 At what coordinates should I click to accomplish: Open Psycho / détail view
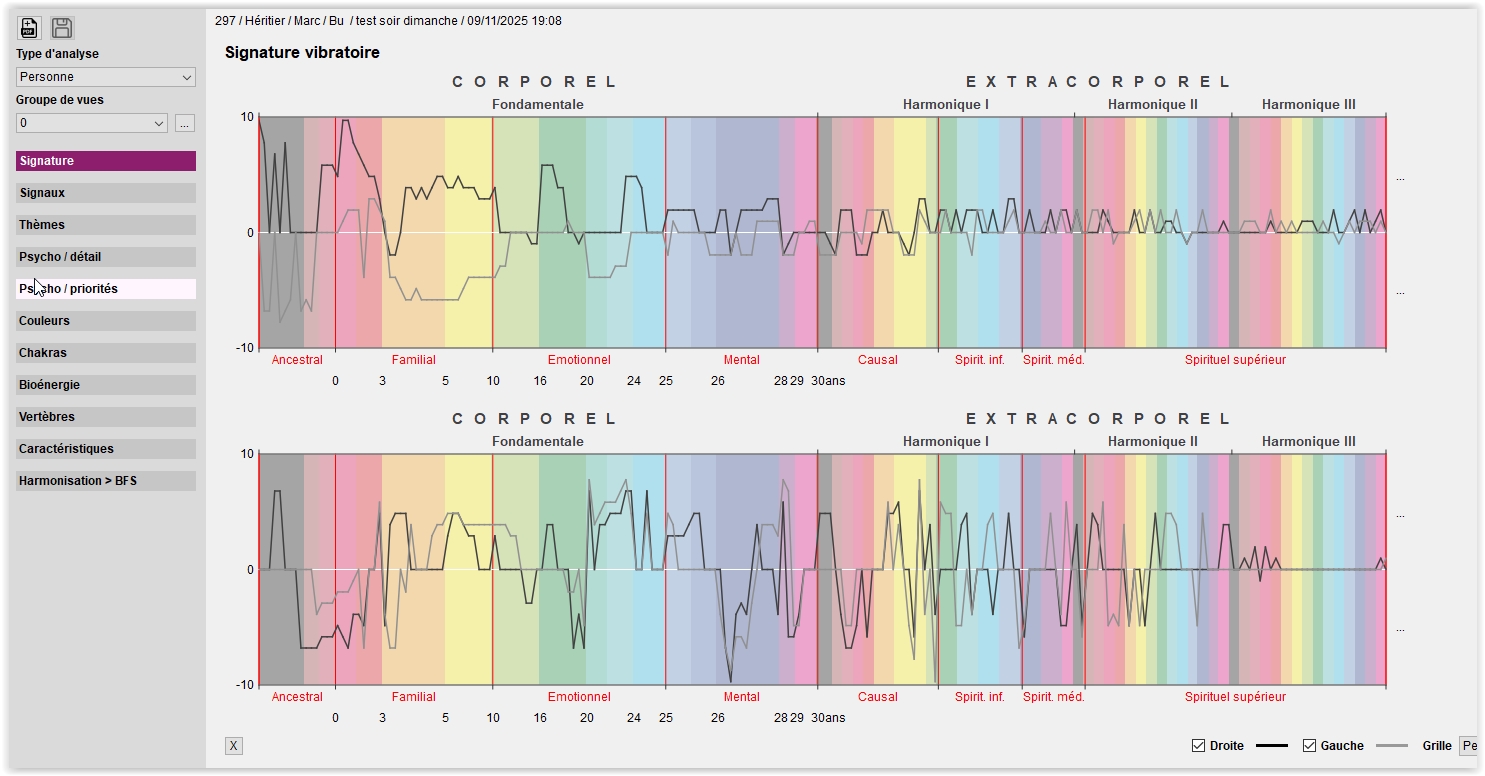[x=106, y=257]
